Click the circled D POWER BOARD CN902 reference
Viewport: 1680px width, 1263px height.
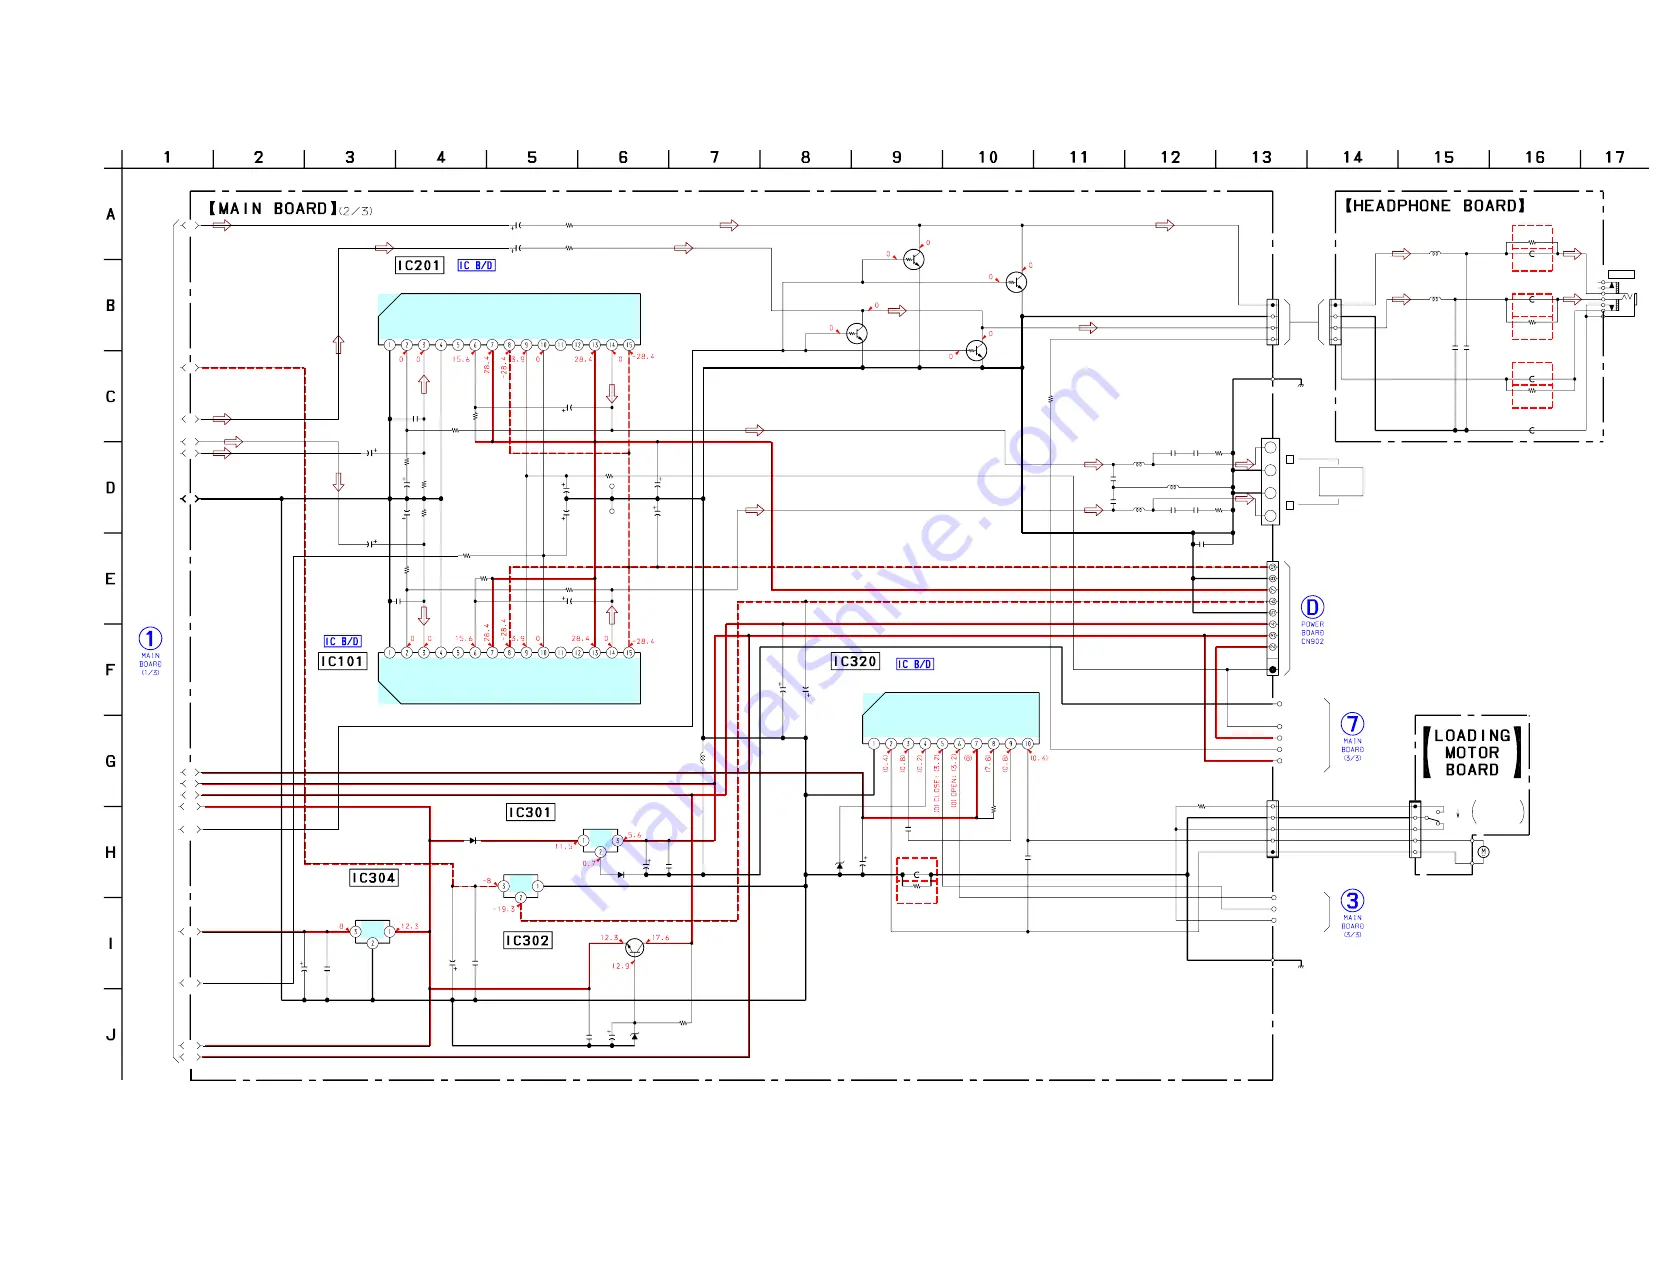(1312, 620)
